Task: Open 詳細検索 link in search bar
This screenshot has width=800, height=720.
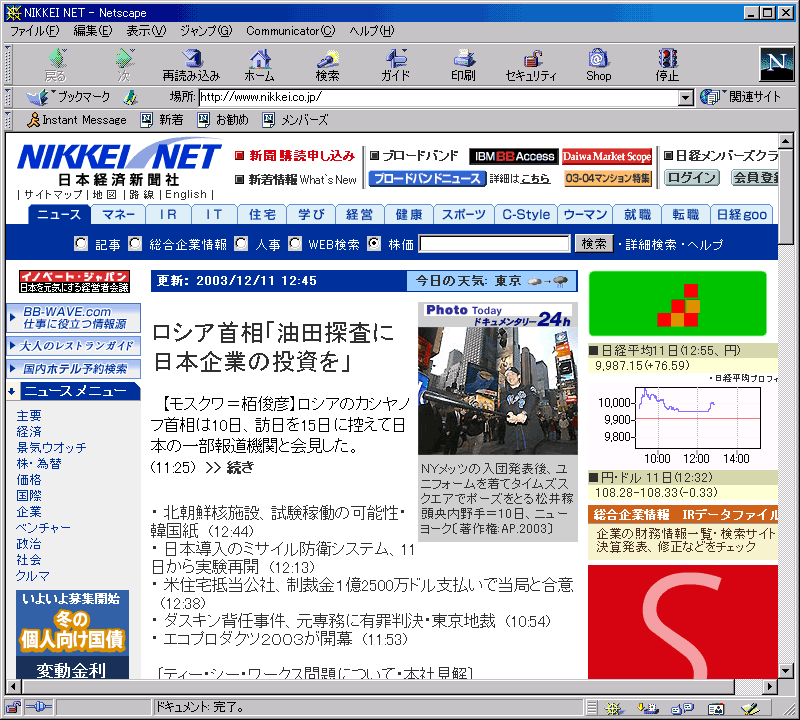Action: 651,244
